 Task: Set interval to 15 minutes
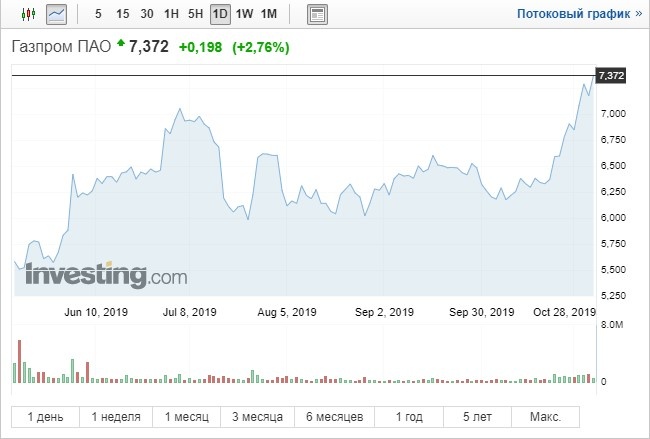pos(122,14)
